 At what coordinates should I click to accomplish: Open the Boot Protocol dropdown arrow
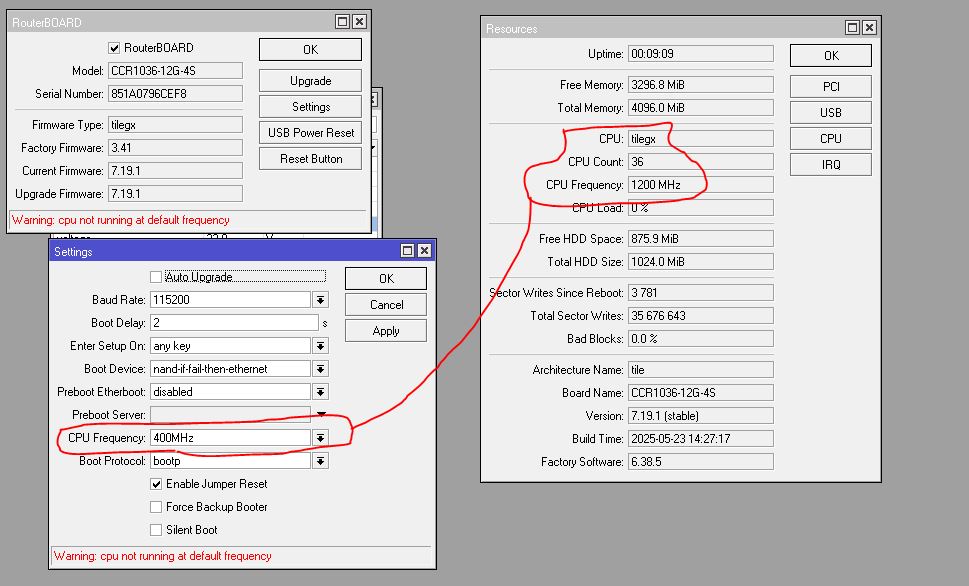click(x=320, y=461)
